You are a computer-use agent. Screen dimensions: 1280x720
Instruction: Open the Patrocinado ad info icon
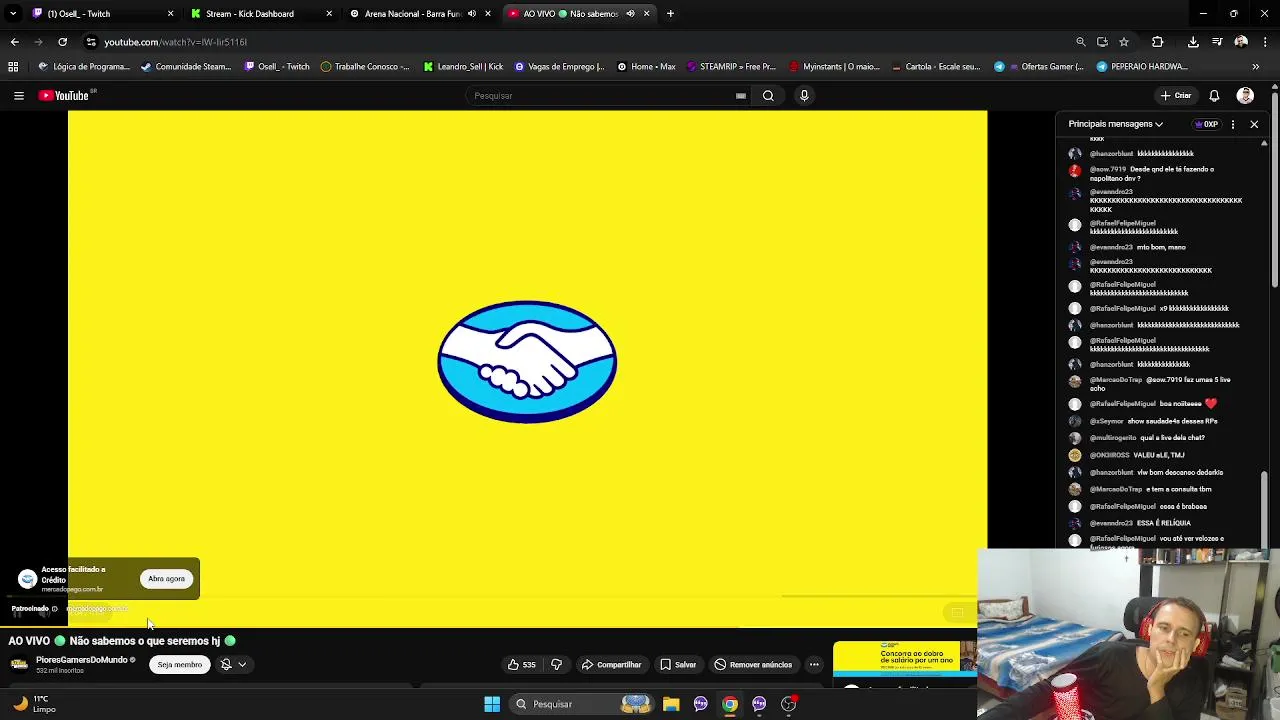54,609
